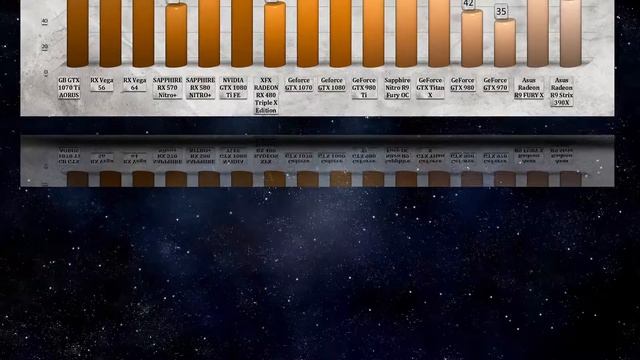Select the GeForce GTX 970 bar labeled 35
Image resolution: width=640 pixels, height=360 pixels.
coord(505,43)
